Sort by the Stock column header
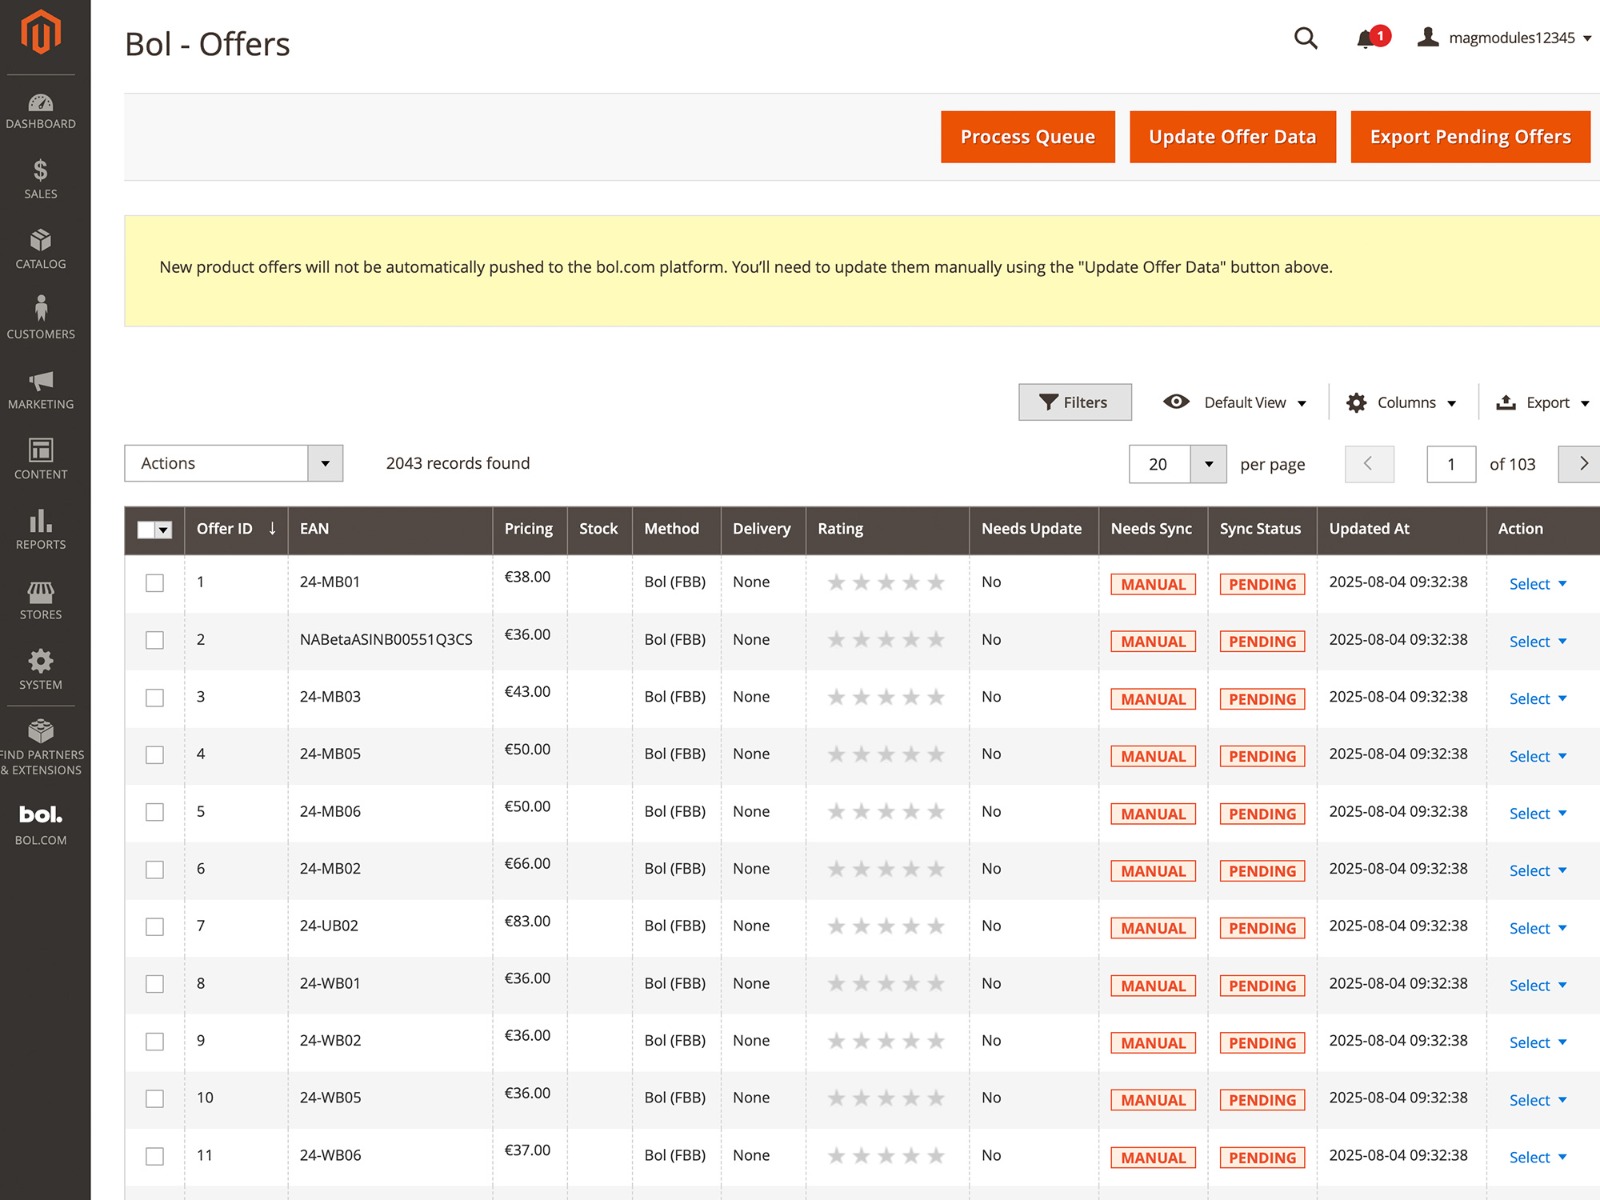 [x=598, y=528]
